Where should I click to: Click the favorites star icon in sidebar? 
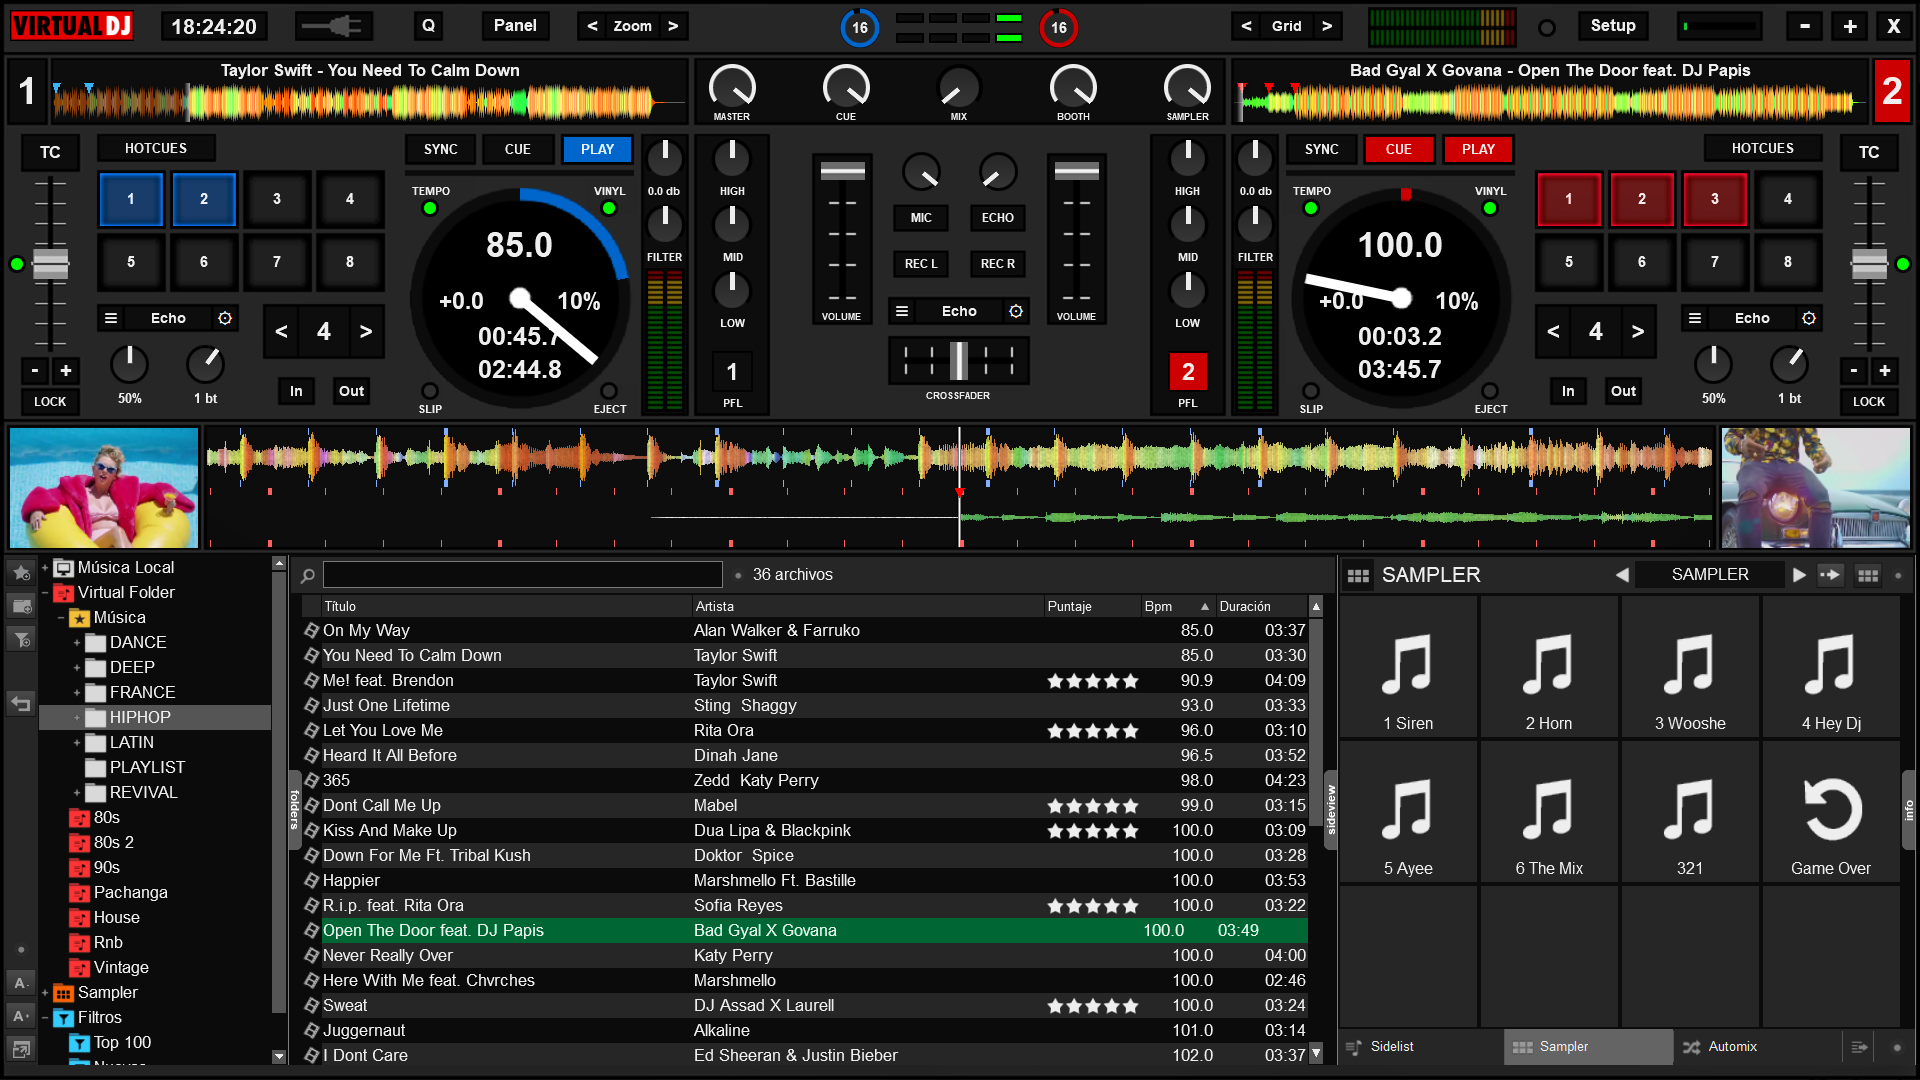coord(21,573)
